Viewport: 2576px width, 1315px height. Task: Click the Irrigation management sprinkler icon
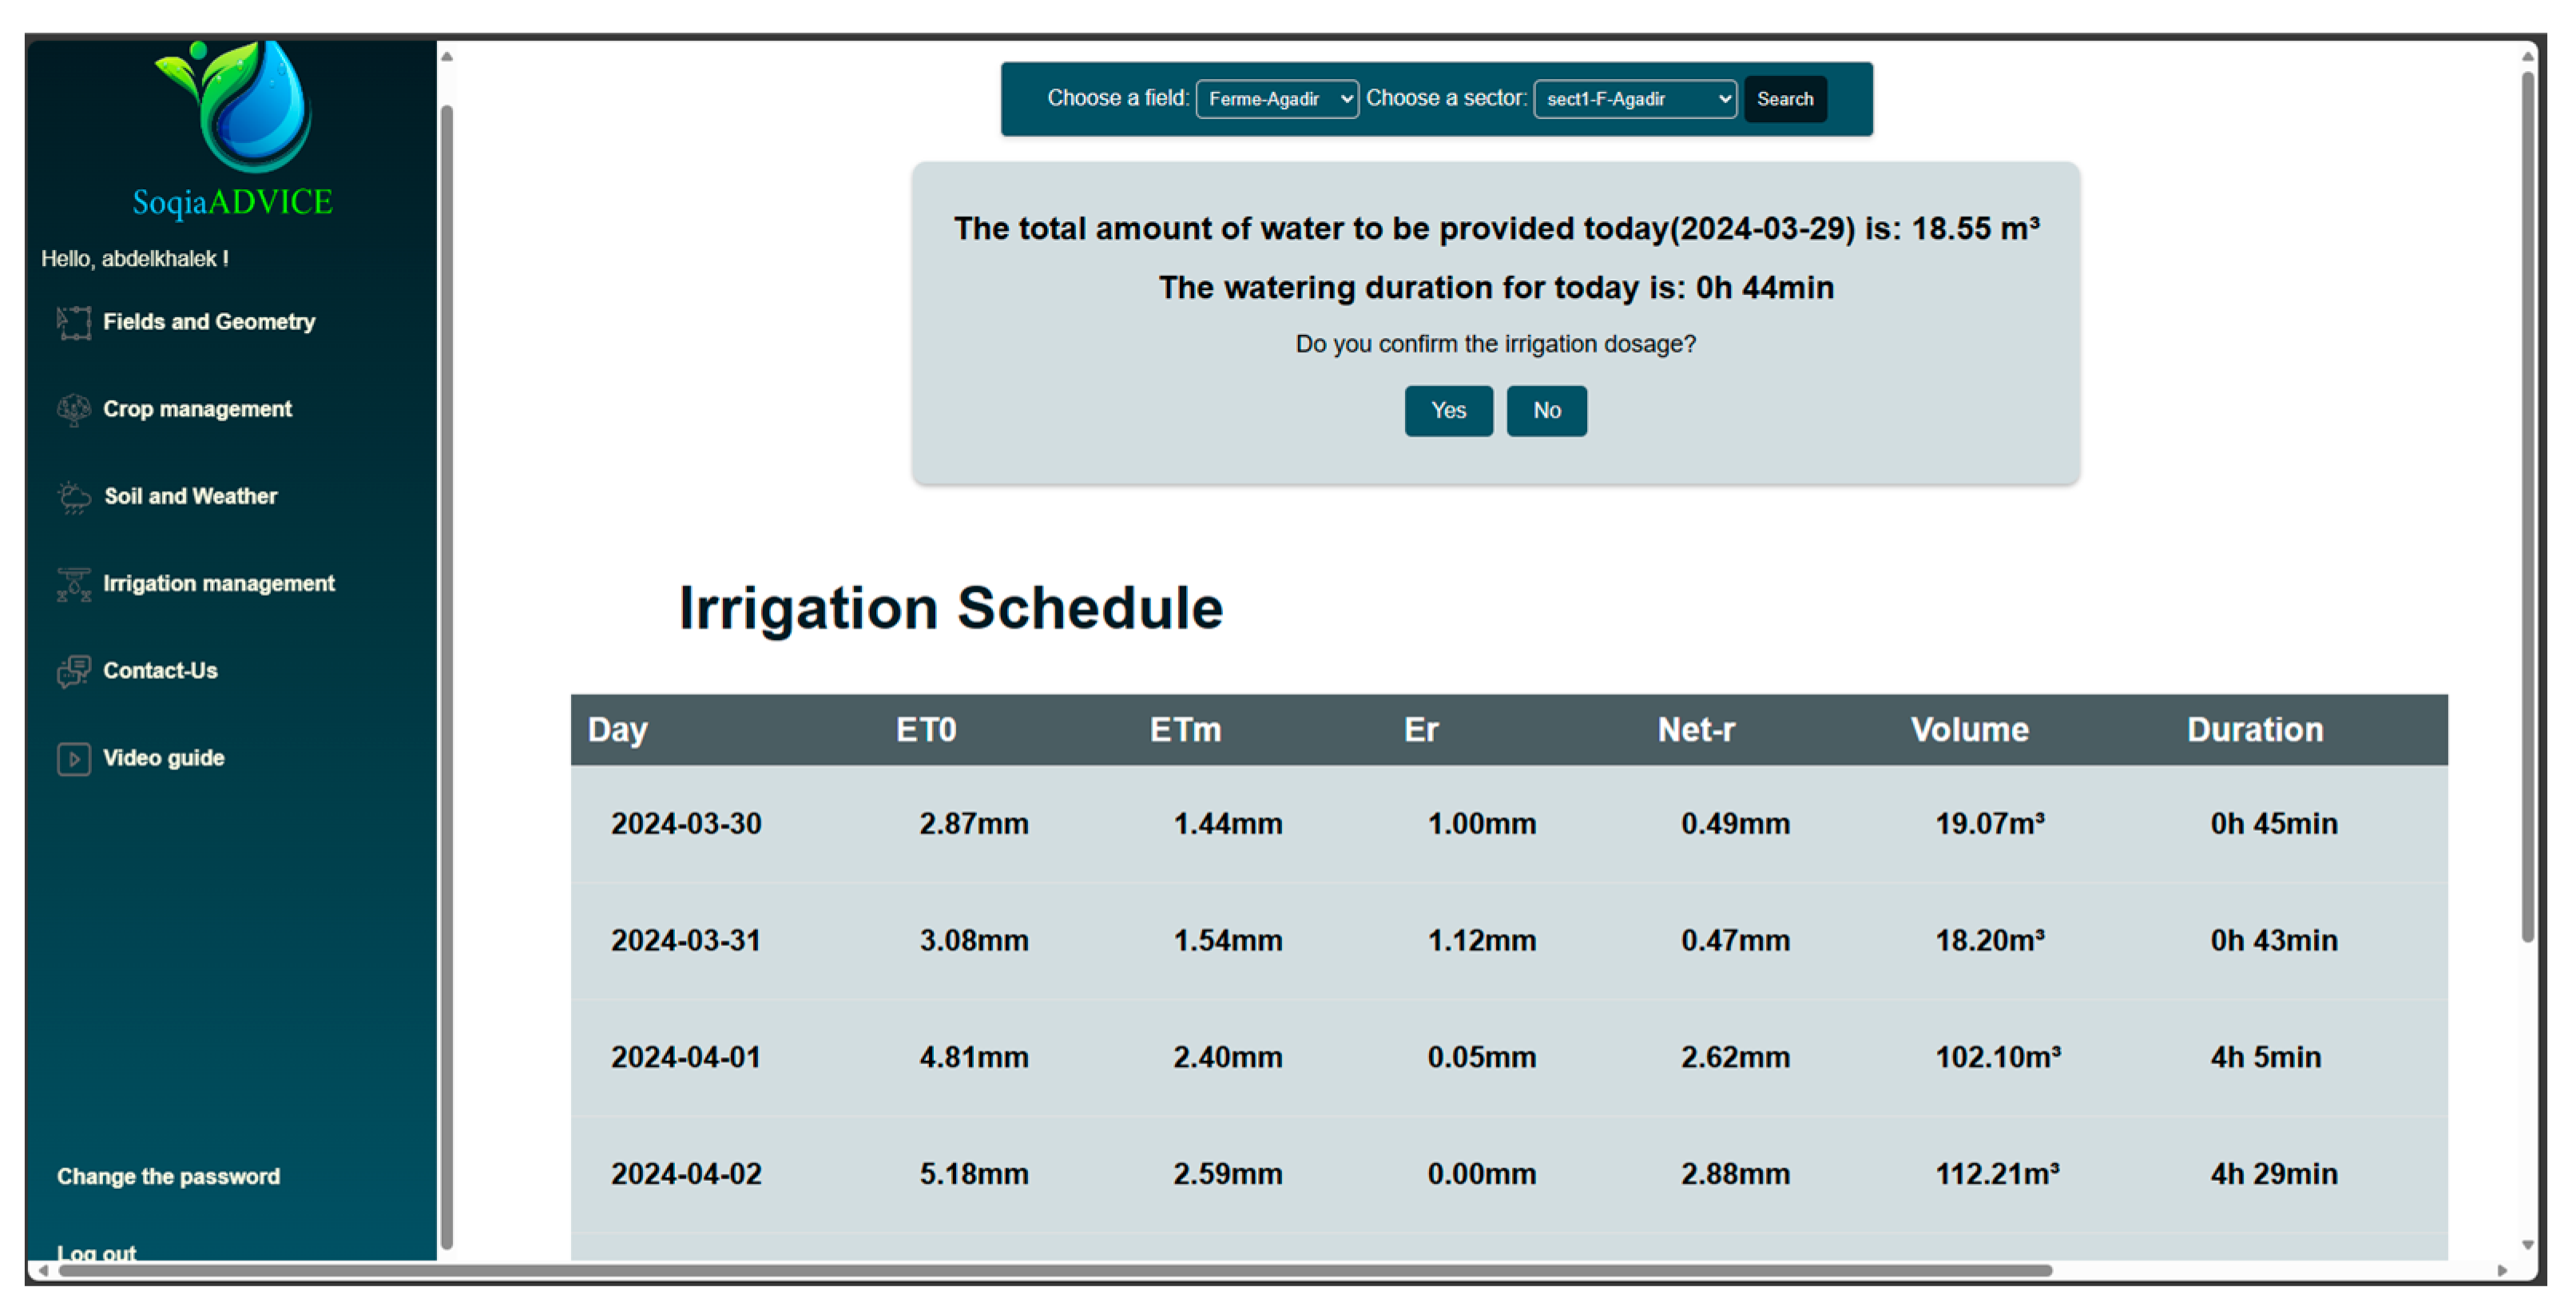pyautogui.click(x=73, y=584)
